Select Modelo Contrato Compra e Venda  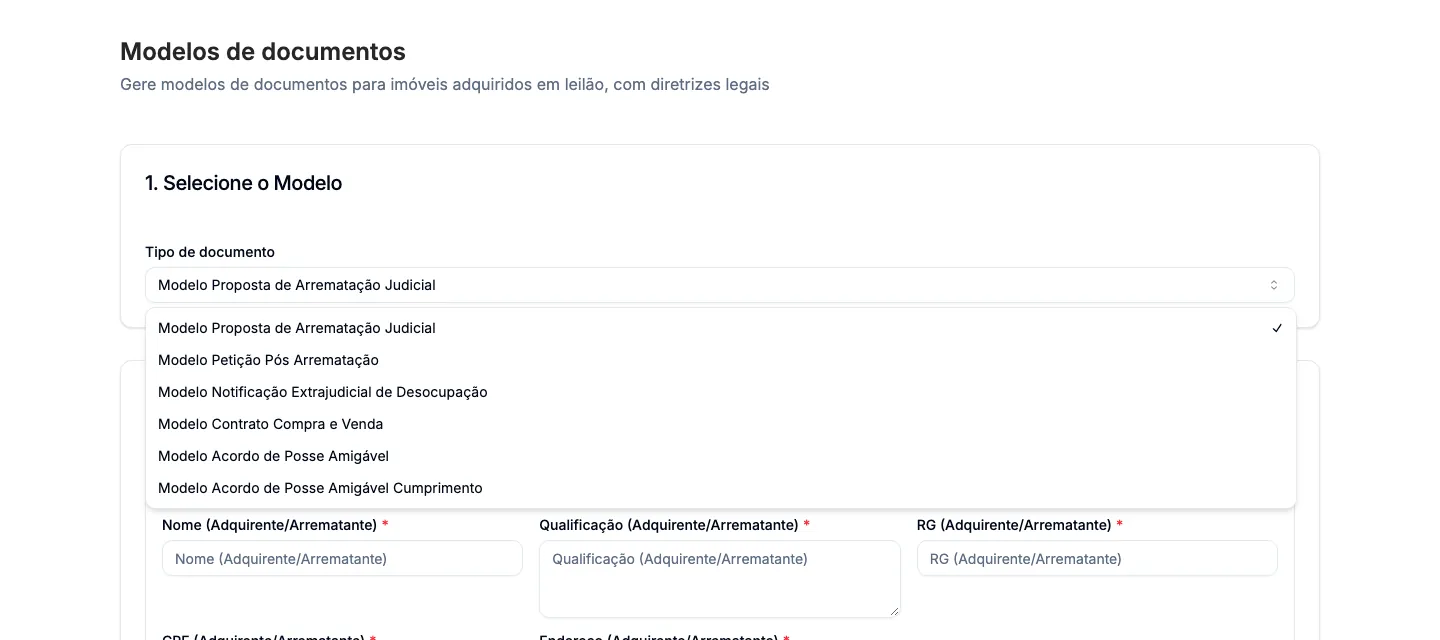tap(720, 424)
